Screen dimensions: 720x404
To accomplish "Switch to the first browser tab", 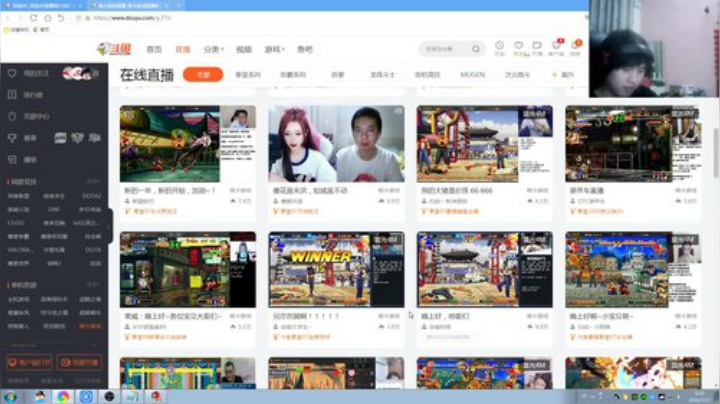I will pyautogui.click(x=44, y=6).
